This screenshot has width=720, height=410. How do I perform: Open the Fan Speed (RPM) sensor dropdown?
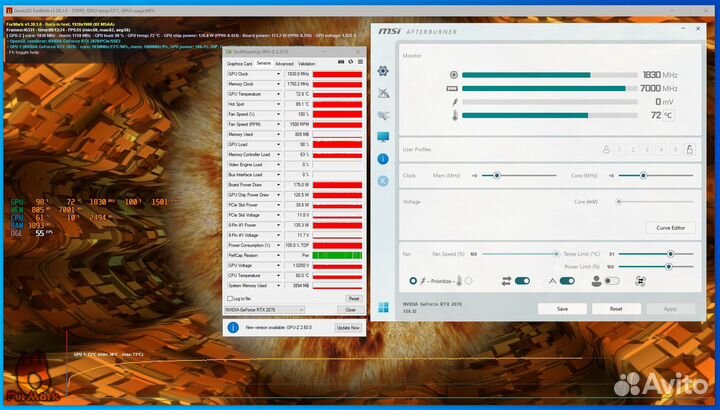pyautogui.click(x=278, y=124)
